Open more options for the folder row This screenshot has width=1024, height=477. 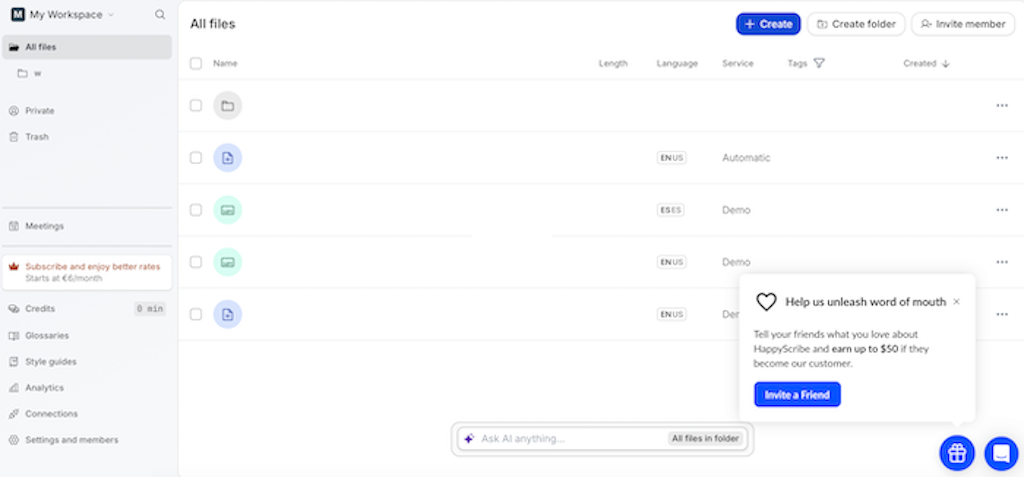point(1001,106)
